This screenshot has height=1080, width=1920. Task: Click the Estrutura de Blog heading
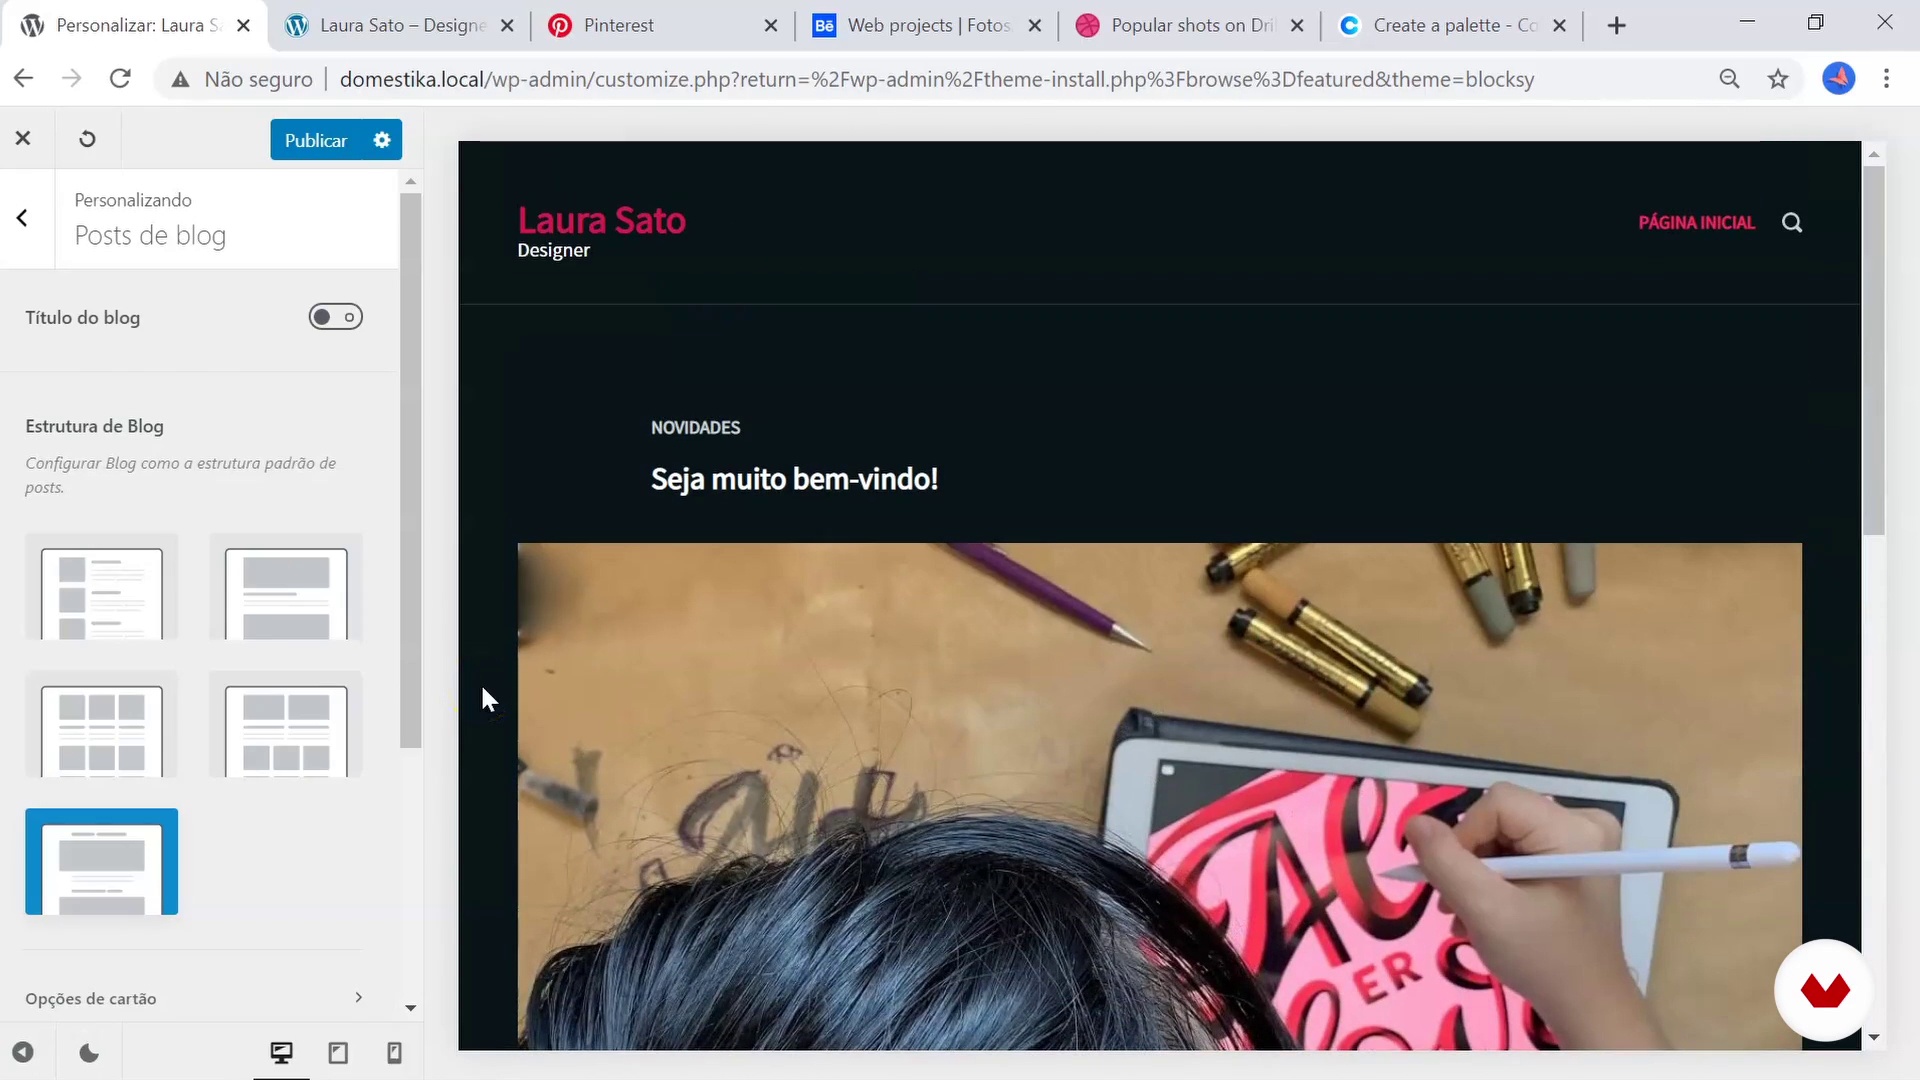click(94, 426)
